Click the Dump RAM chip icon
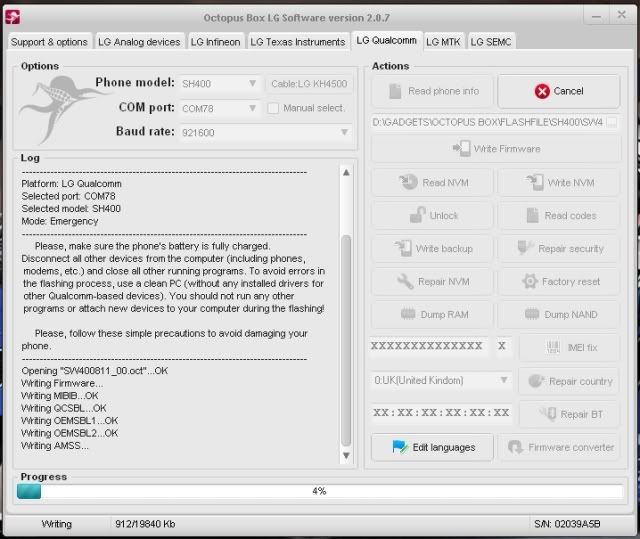The width and height of the screenshot is (640, 539). coord(408,314)
